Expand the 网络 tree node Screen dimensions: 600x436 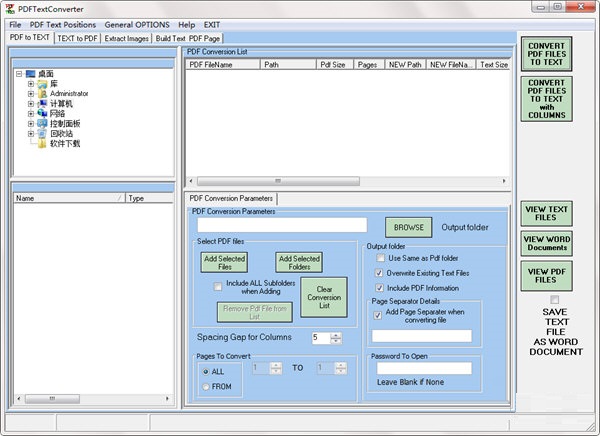coord(31,114)
